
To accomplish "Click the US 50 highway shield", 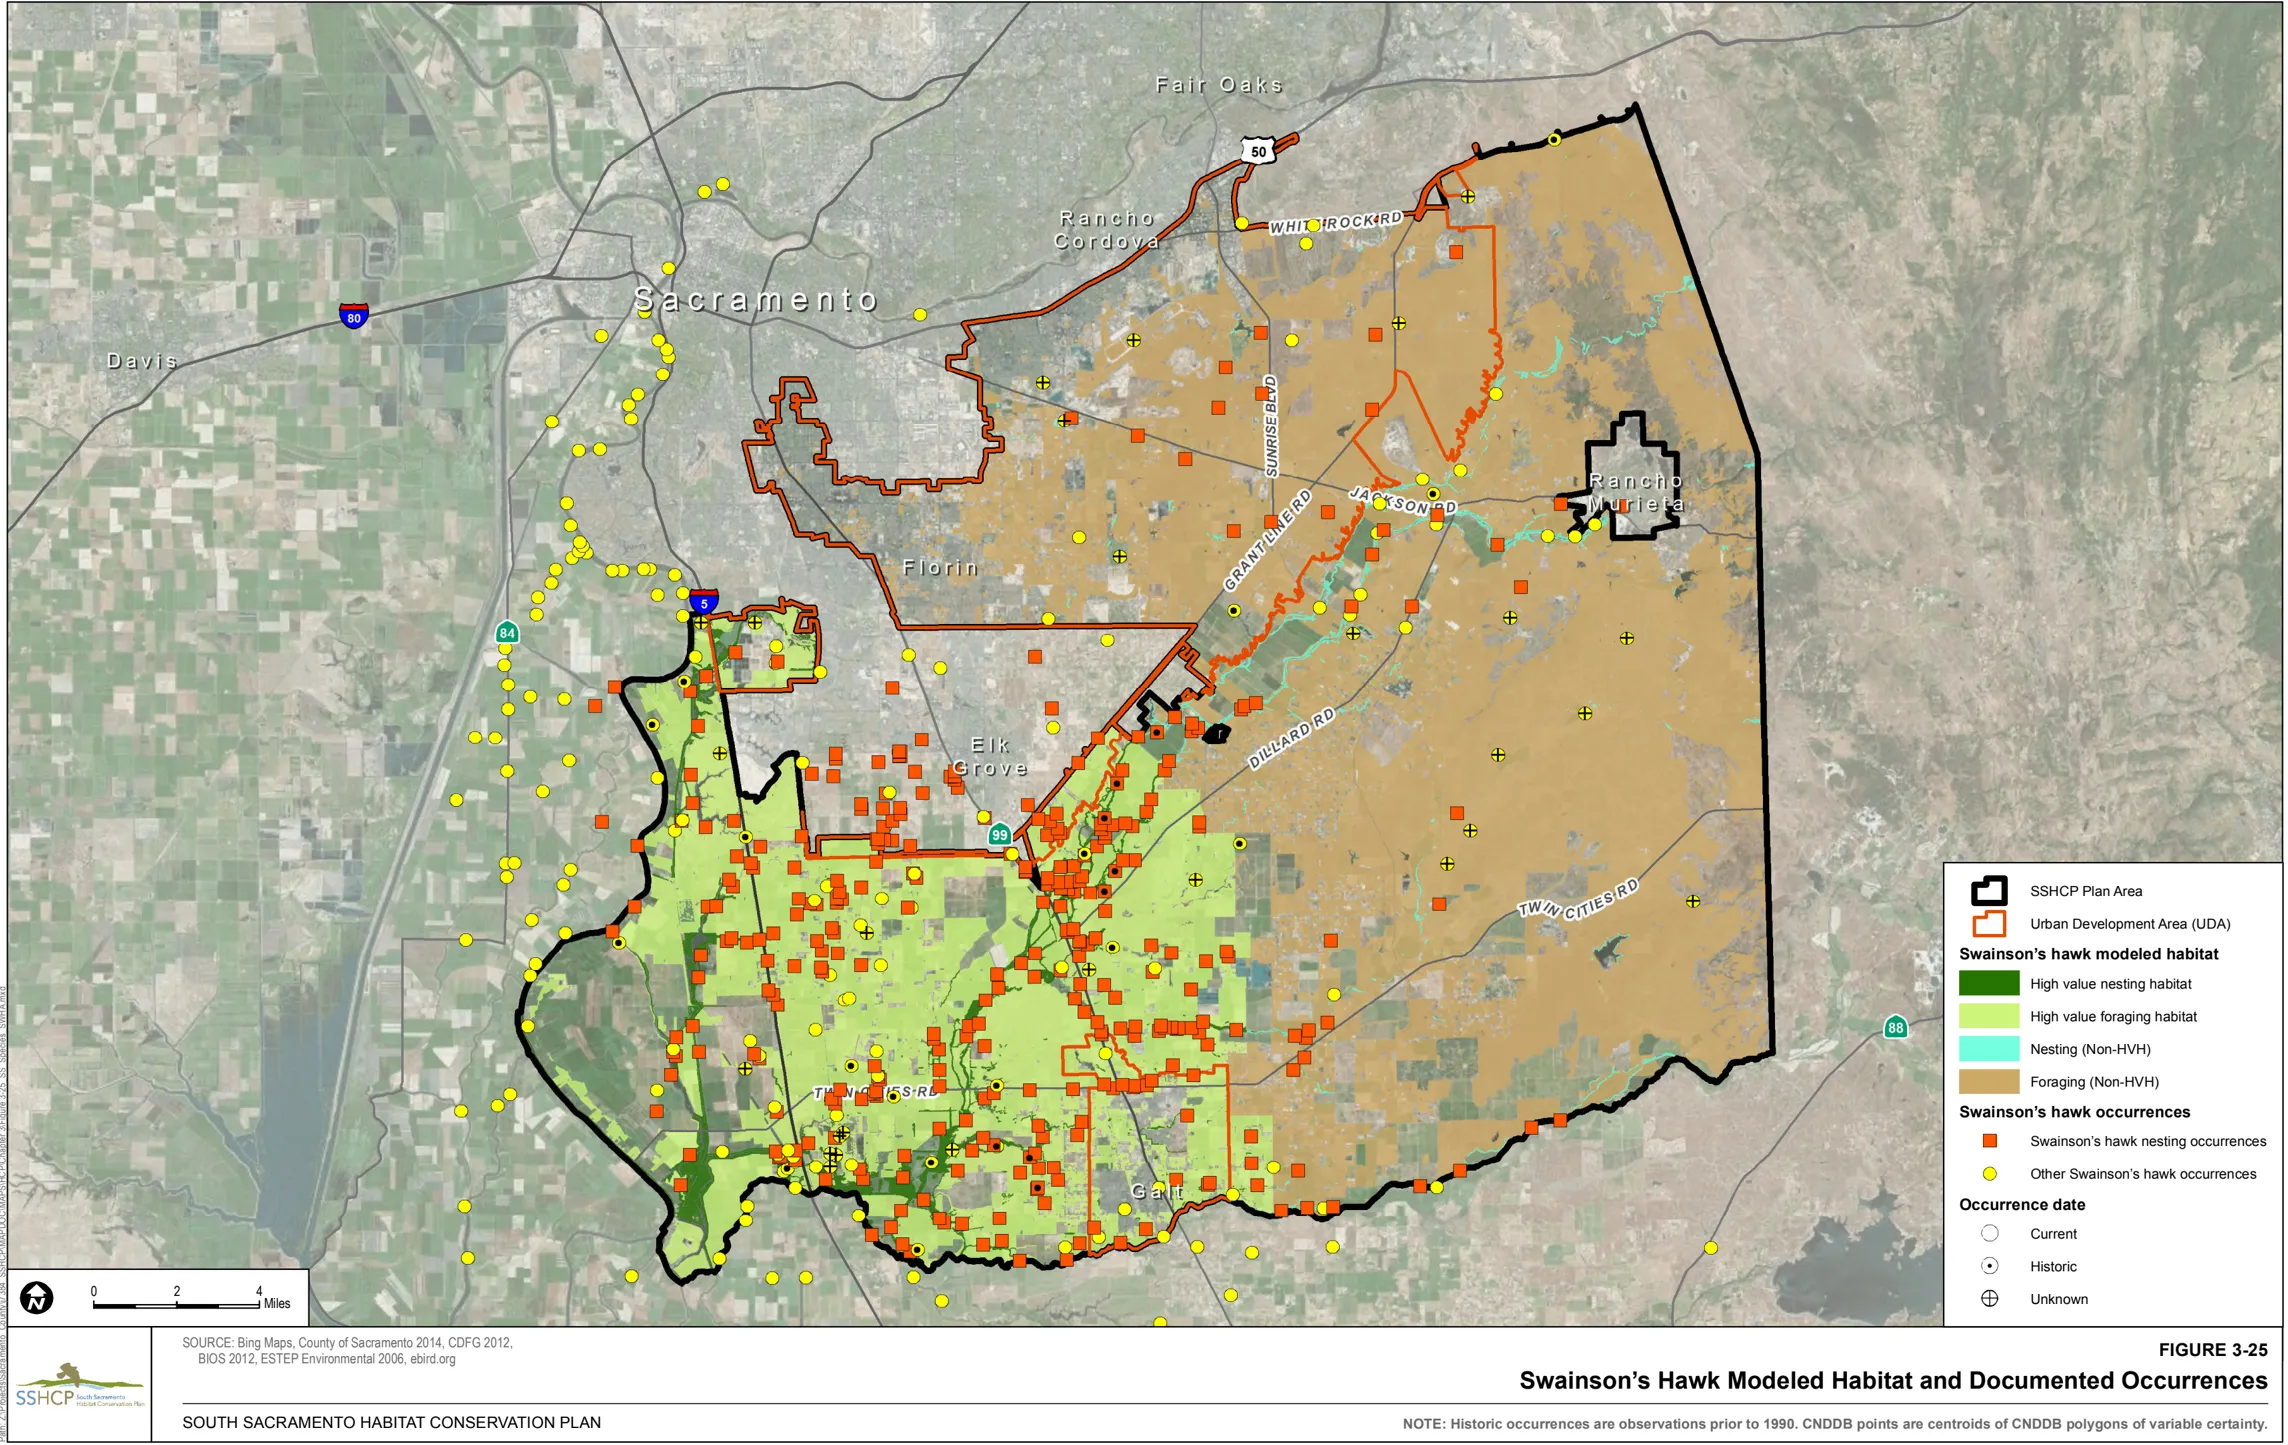I will [x=1258, y=151].
